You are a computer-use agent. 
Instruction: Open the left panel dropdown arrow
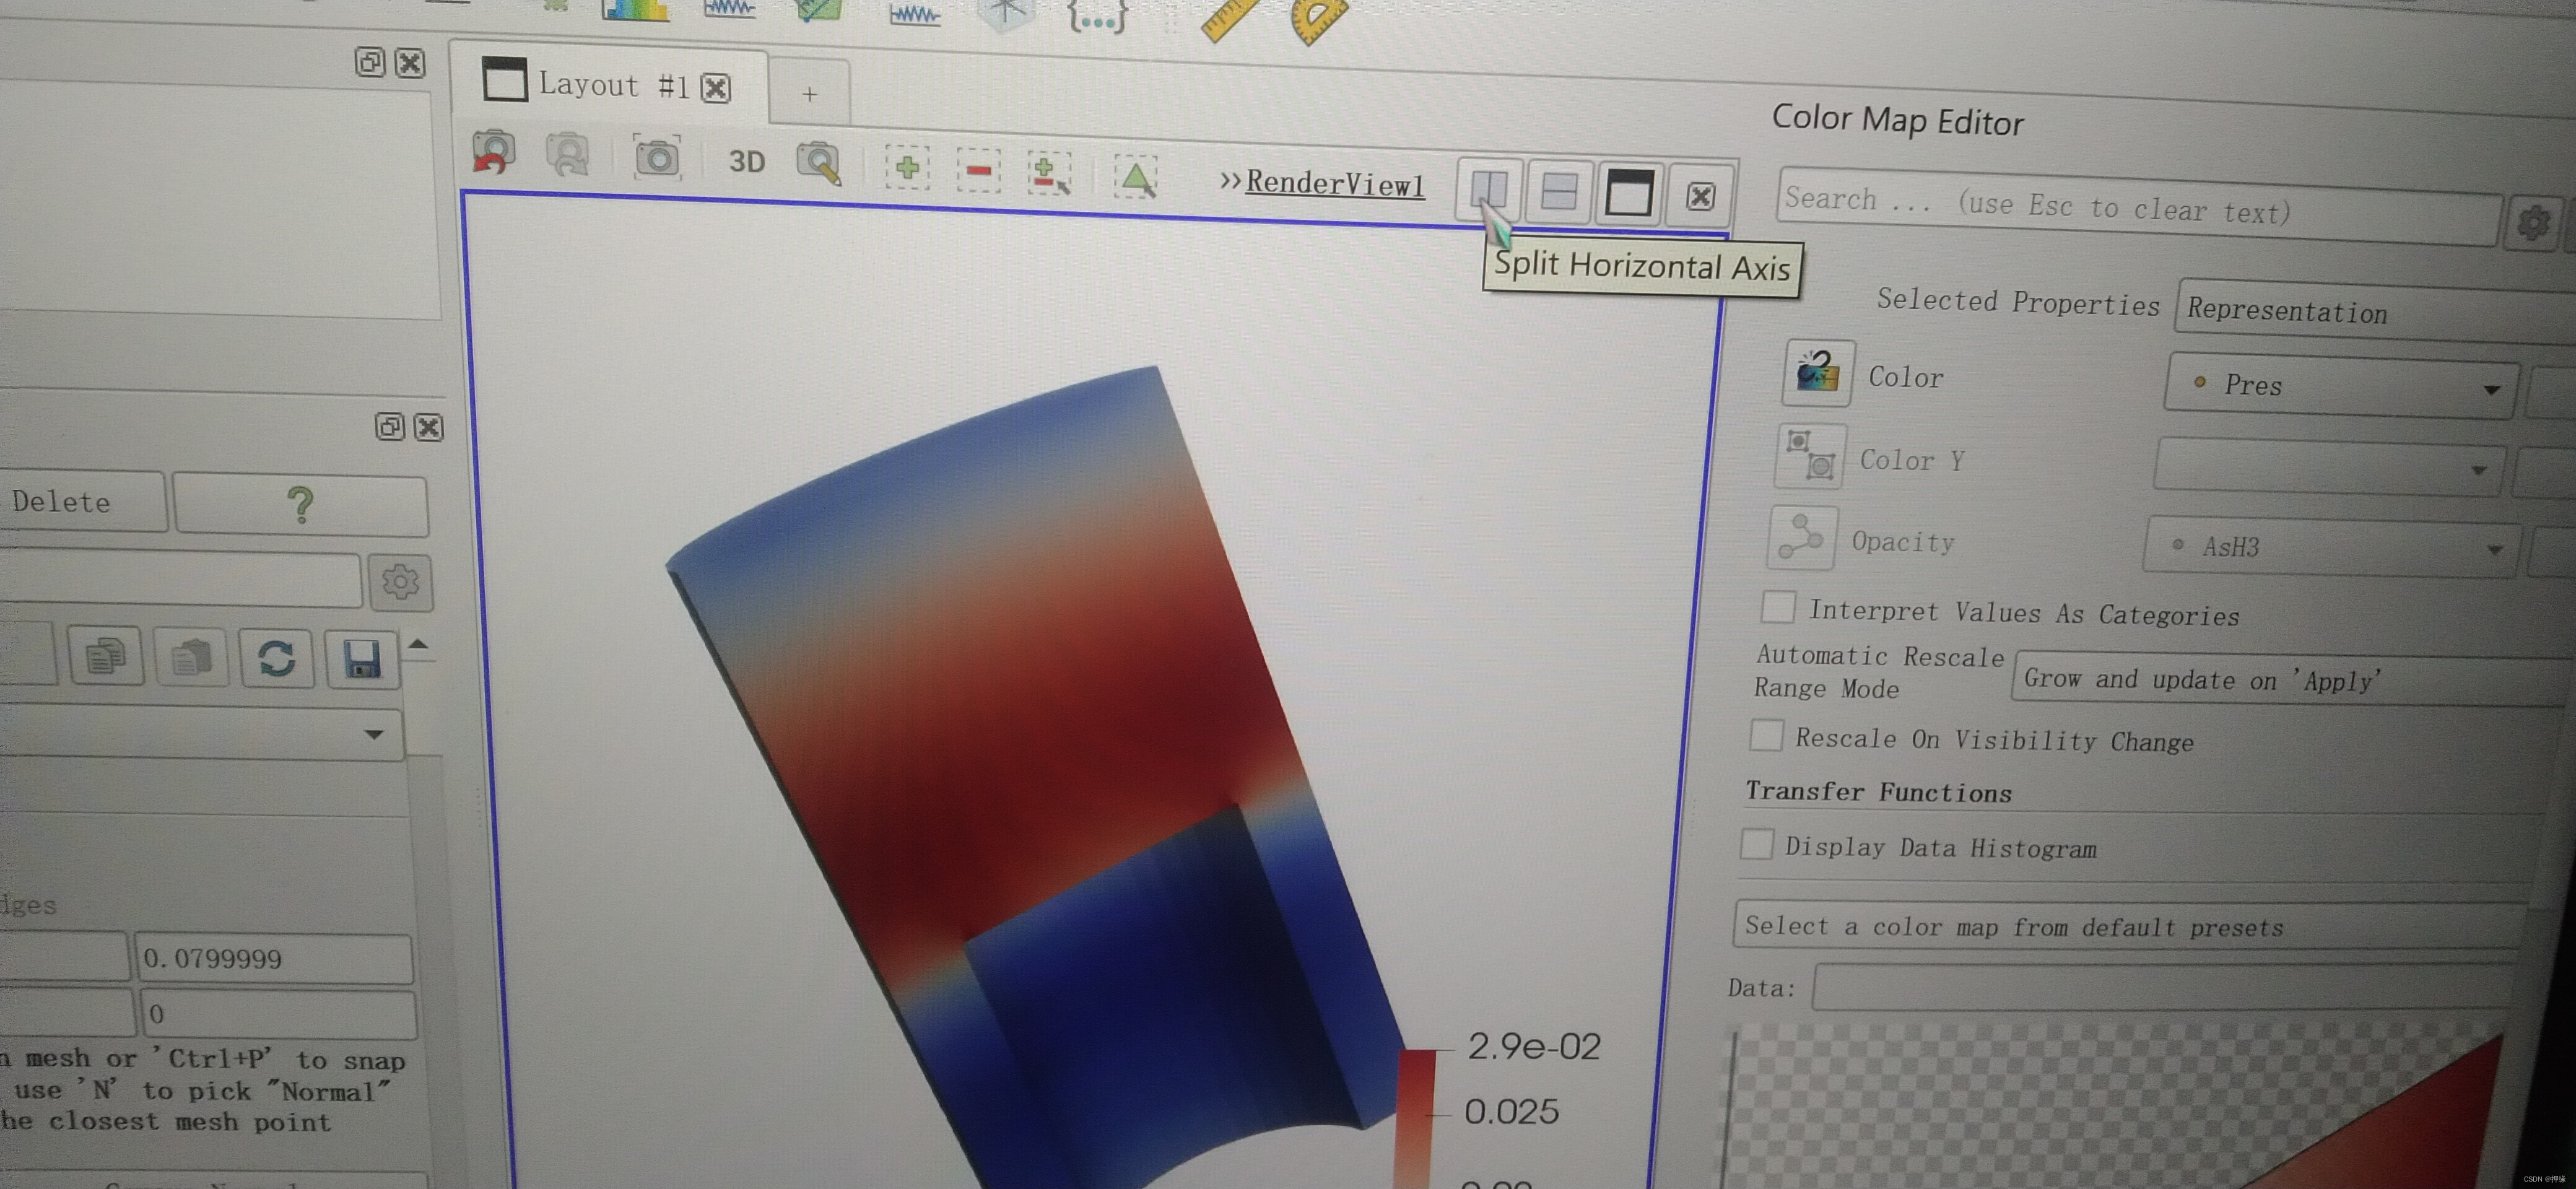click(x=374, y=734)
